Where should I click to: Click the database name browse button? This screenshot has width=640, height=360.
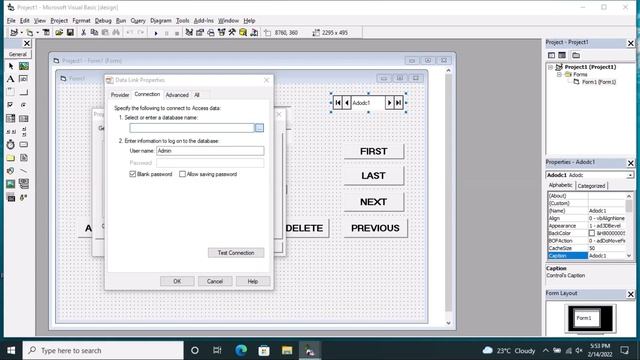(259, 128)
